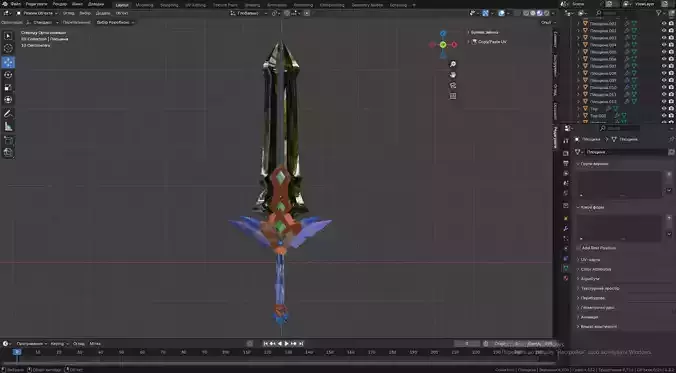This screenshot has height=373, width=676.
Task: Switch viewport to solid shading
Action: [532, 13]
